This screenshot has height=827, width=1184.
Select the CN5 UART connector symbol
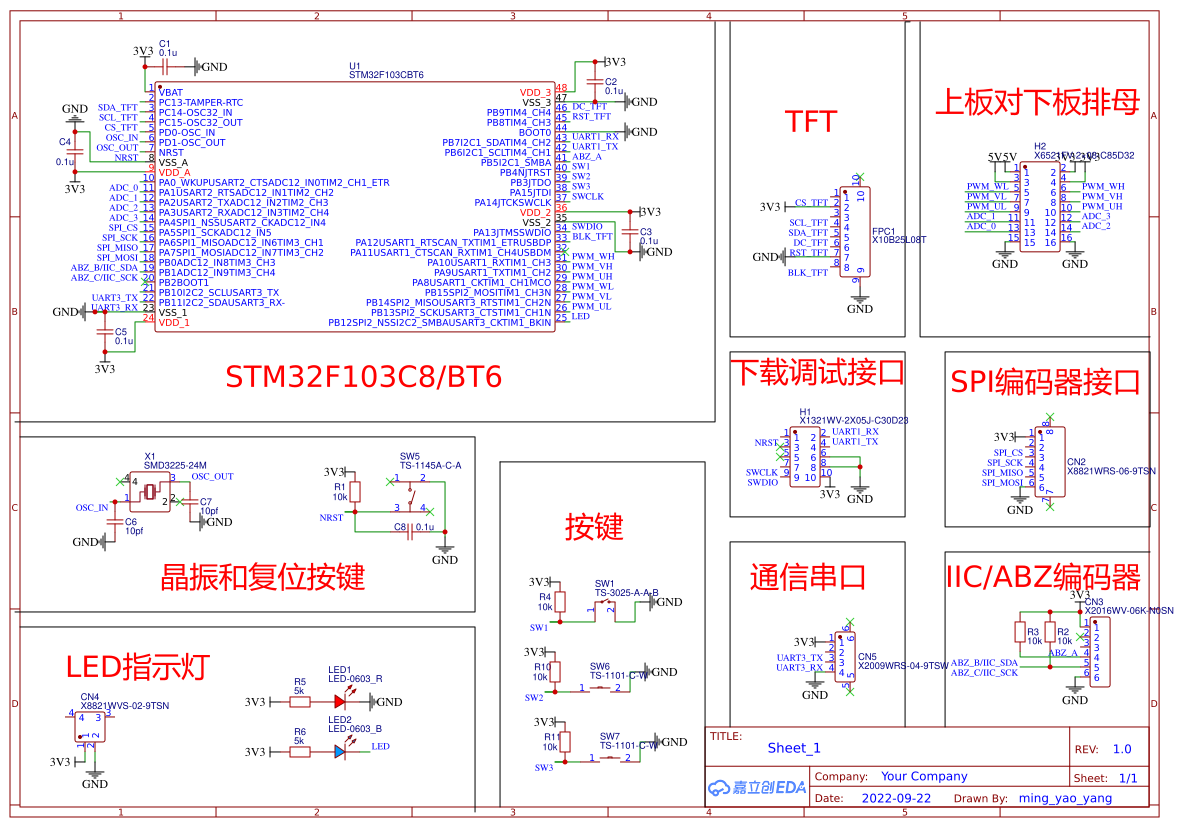point(846,657)
